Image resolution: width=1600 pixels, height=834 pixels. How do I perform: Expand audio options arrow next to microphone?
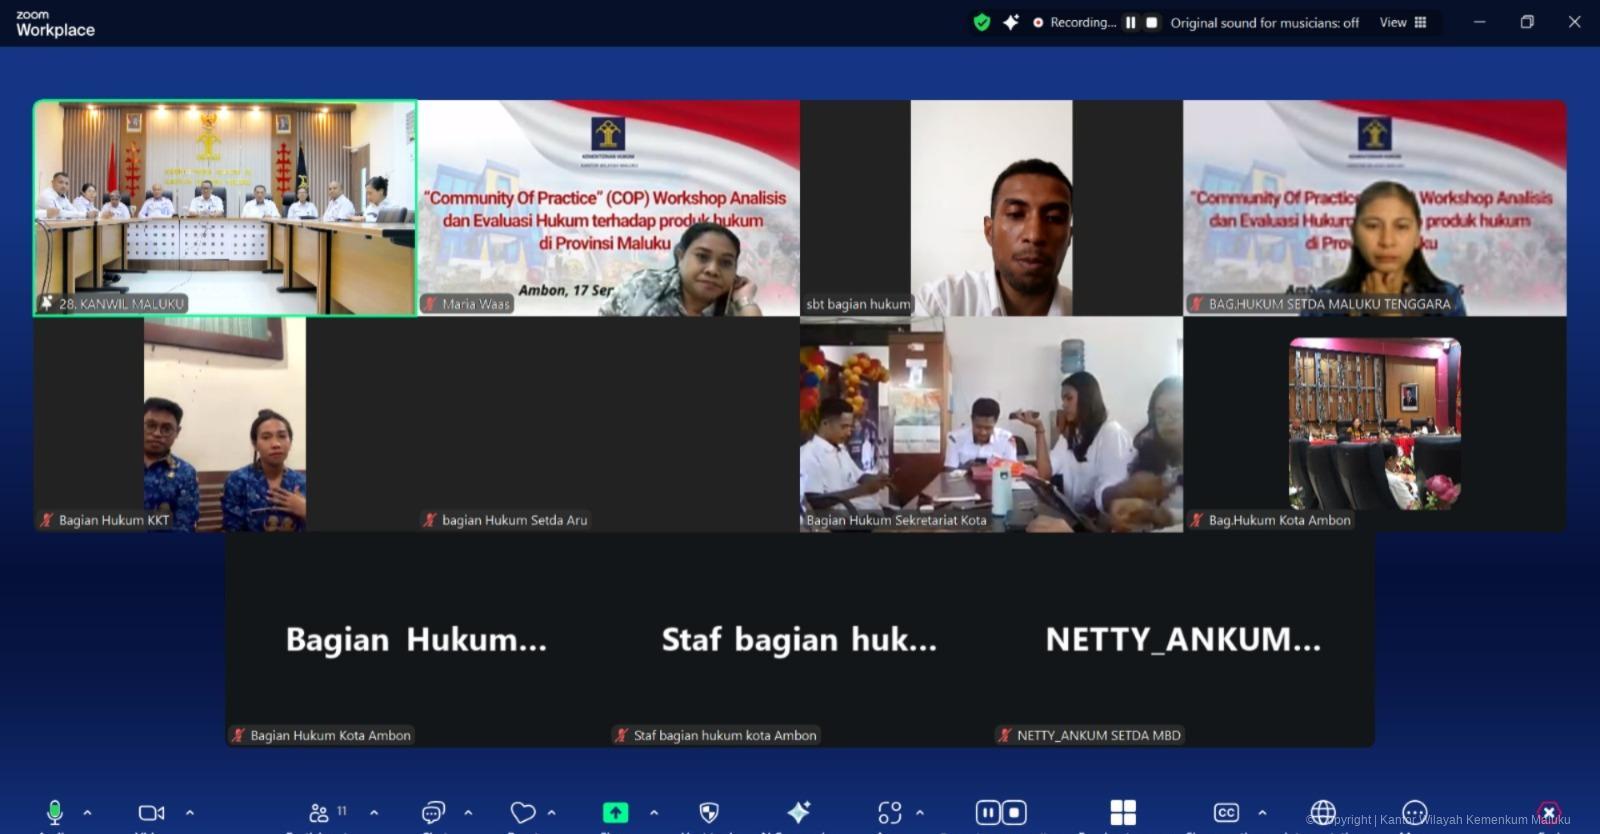pos(87,813)
